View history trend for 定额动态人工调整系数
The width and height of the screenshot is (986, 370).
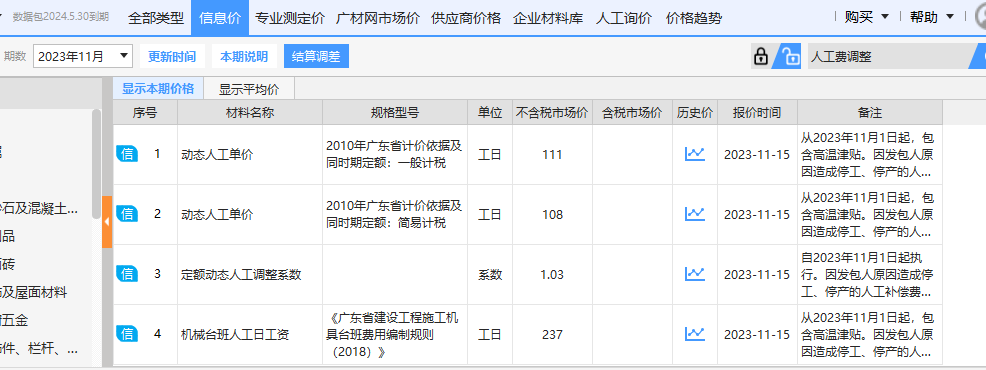coord(695,274)
